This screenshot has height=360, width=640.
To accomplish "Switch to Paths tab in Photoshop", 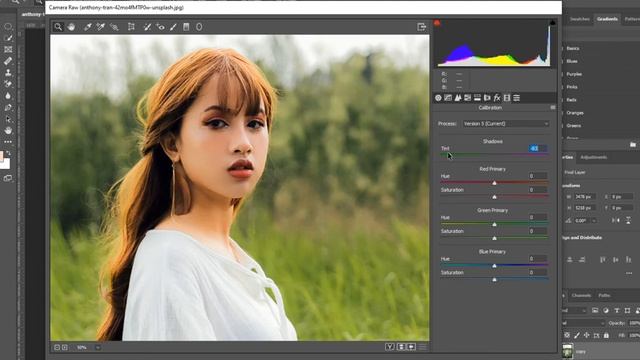I will (x=604, y=295).
